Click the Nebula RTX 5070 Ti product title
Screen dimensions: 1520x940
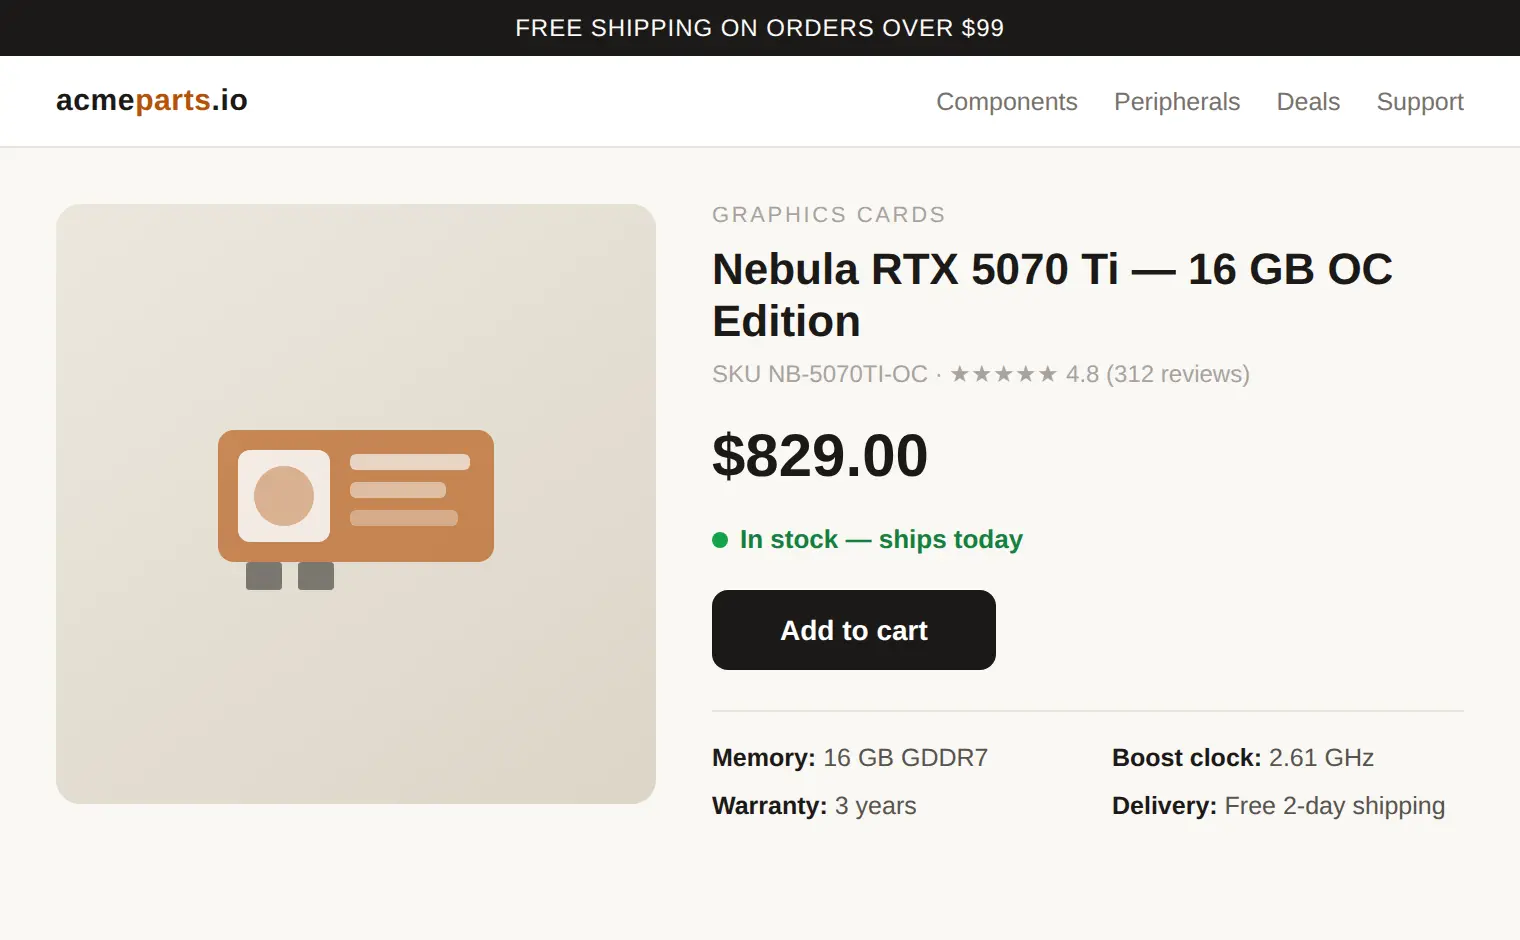click(1052, 295)
